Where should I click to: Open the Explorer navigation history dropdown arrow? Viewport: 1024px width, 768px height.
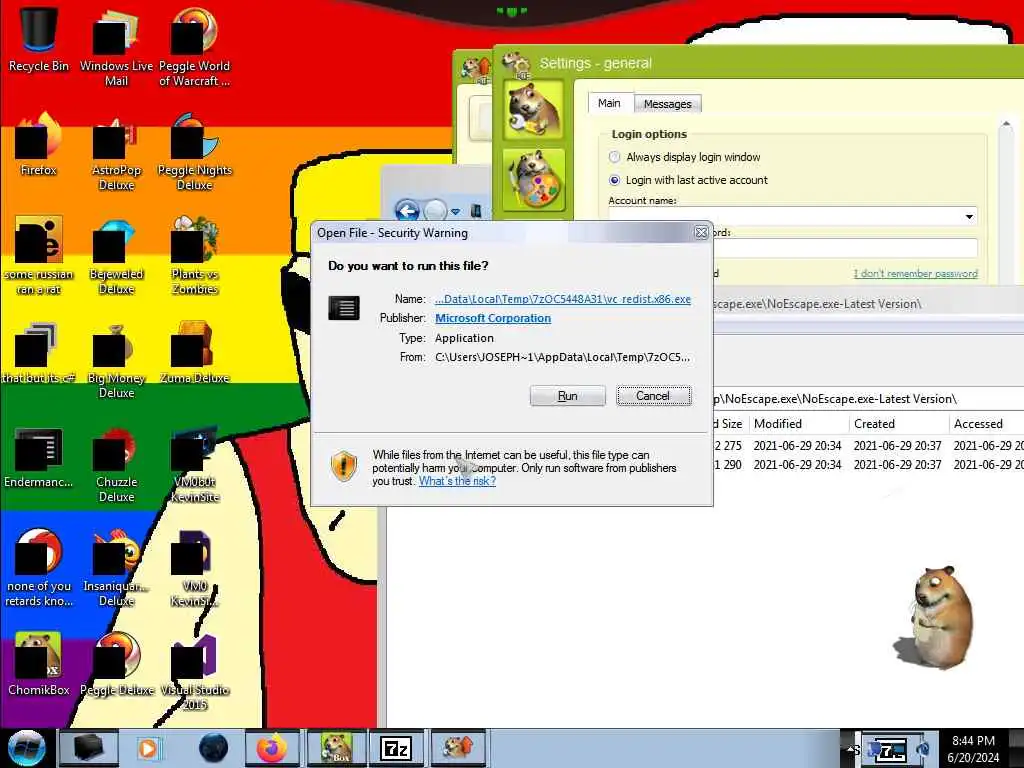click(x=456, y=212)
